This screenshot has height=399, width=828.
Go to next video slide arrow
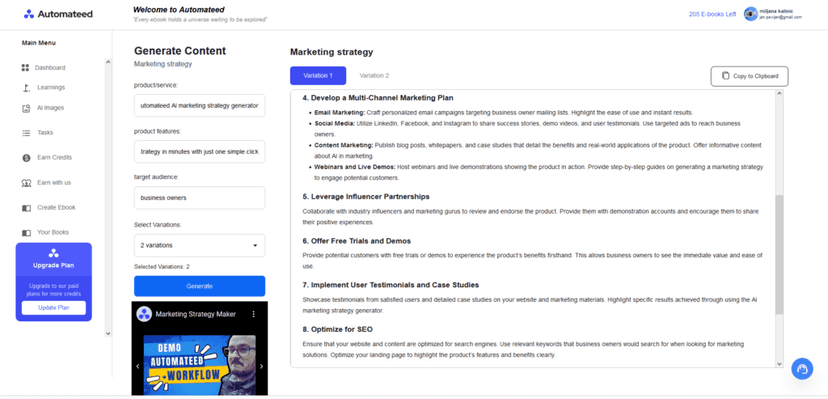[x=261, y=366]
